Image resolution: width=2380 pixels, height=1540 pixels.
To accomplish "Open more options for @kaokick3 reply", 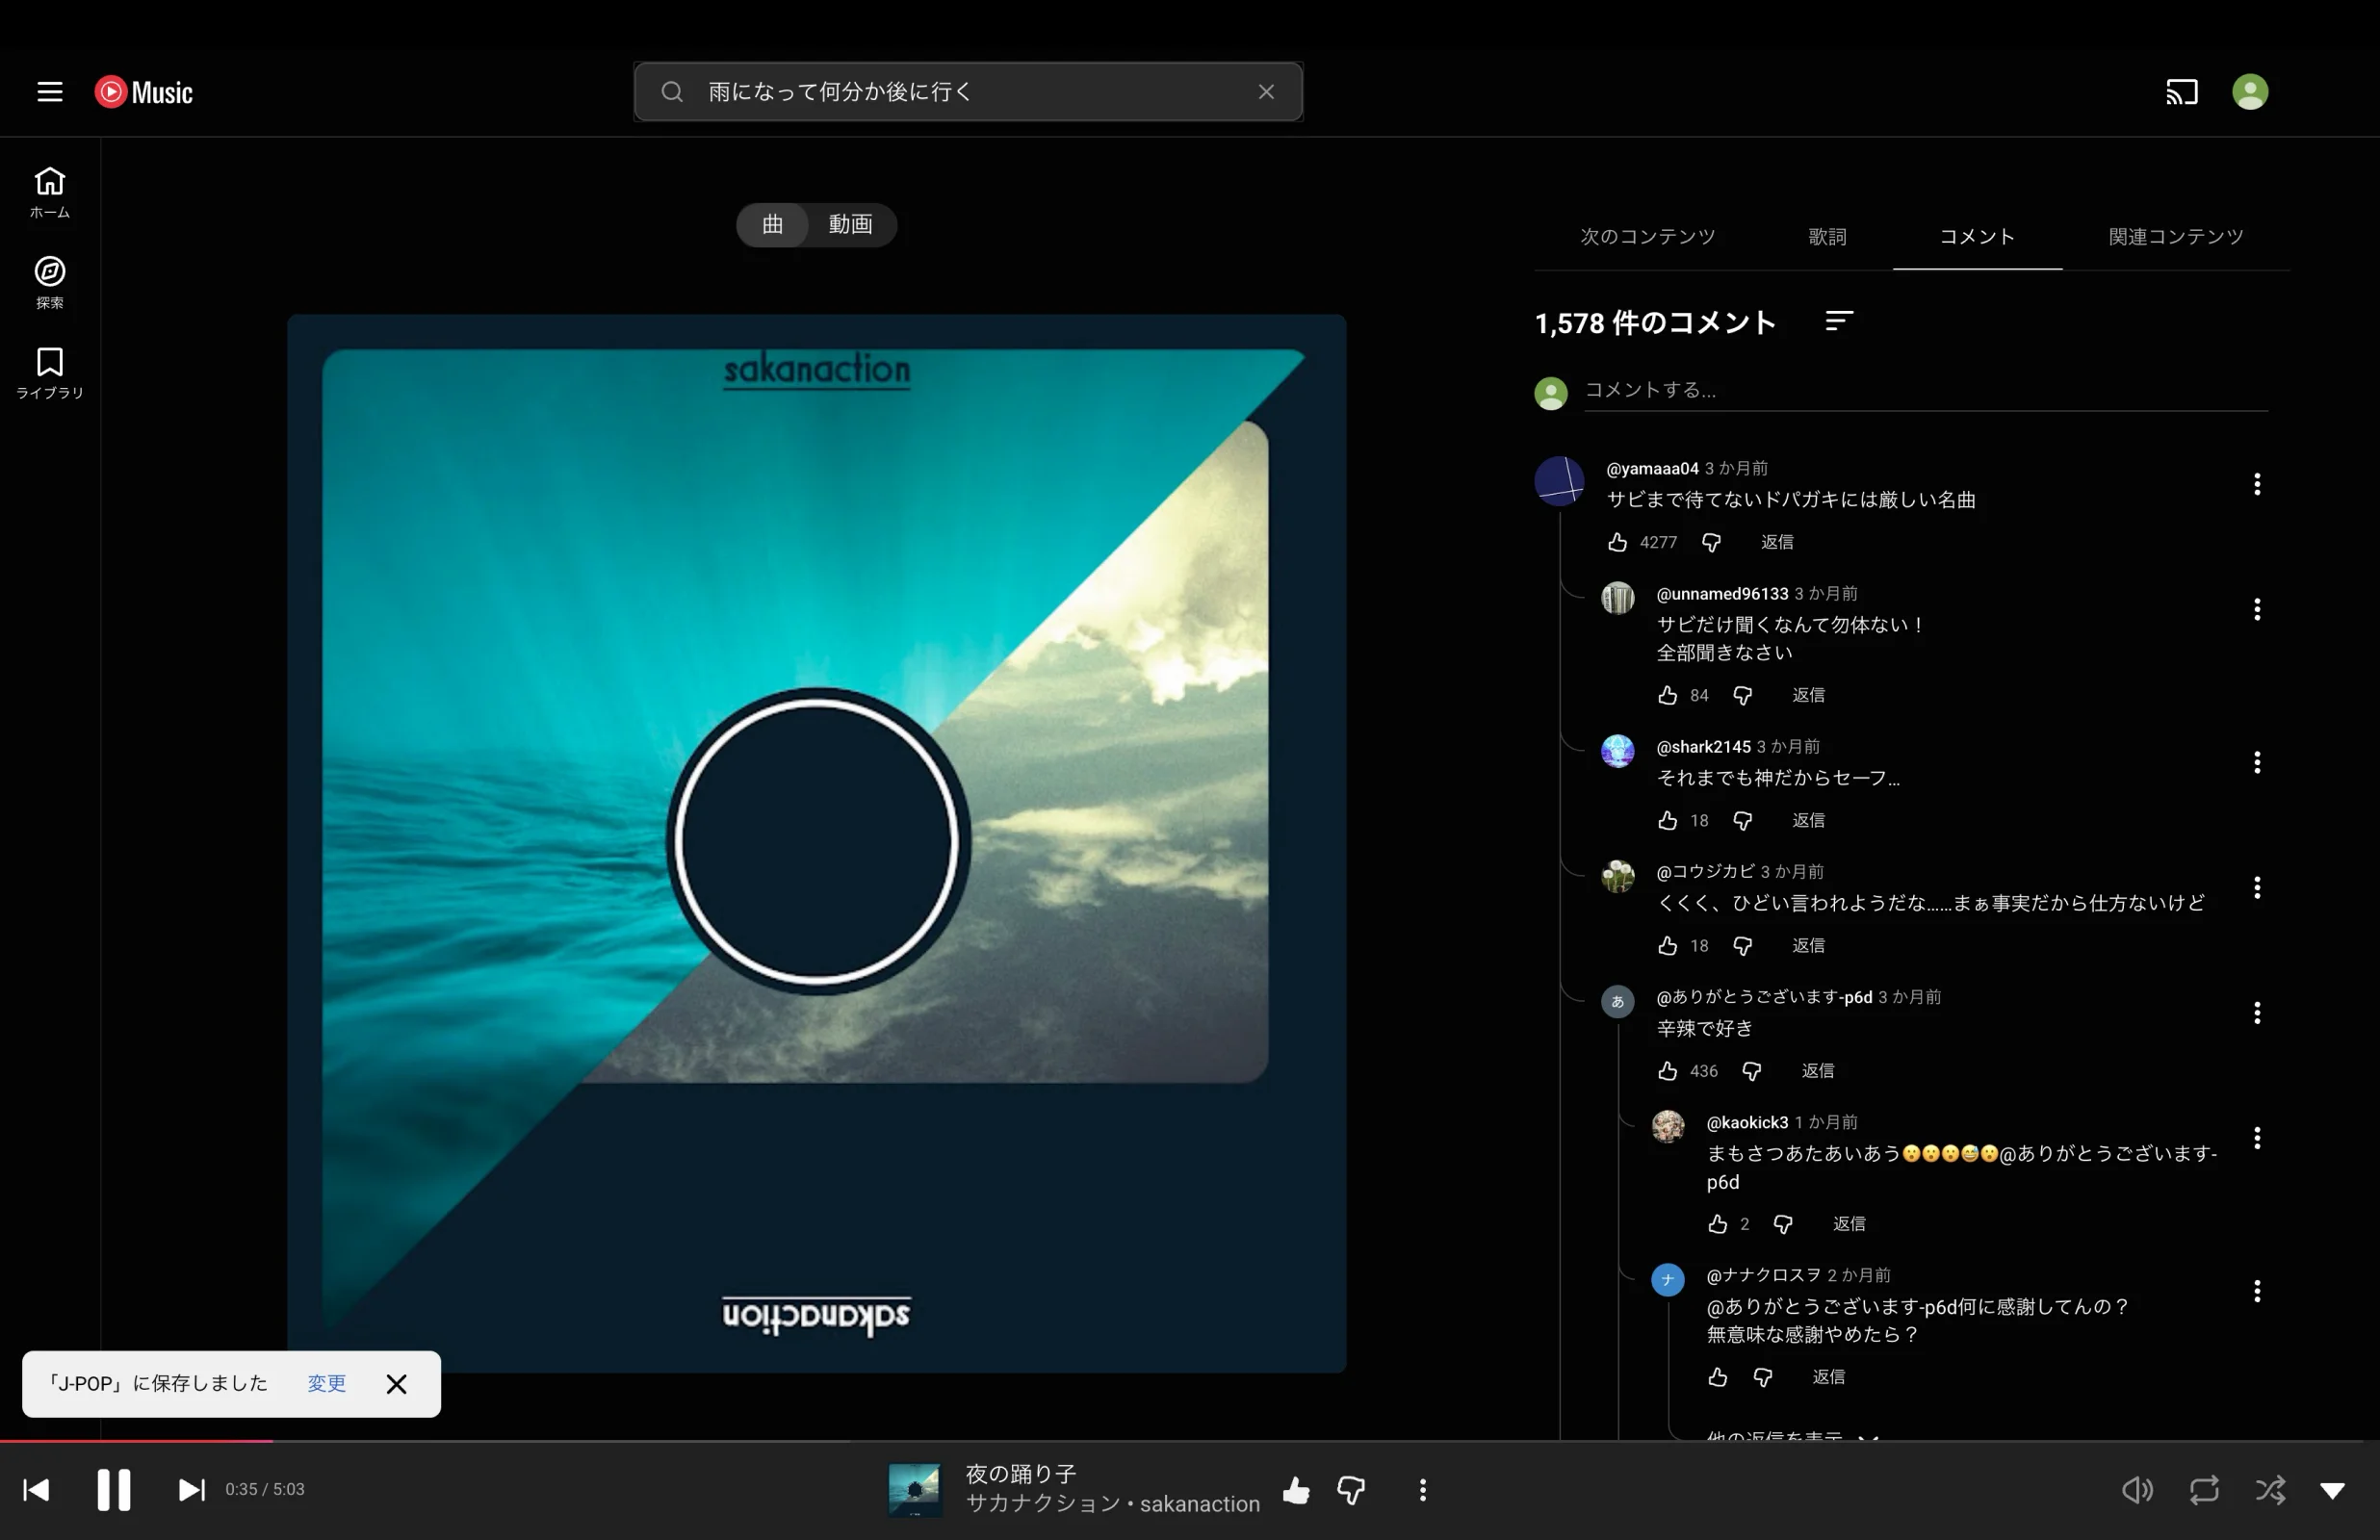I will pyautogui.click(x=2257, y=1138).
